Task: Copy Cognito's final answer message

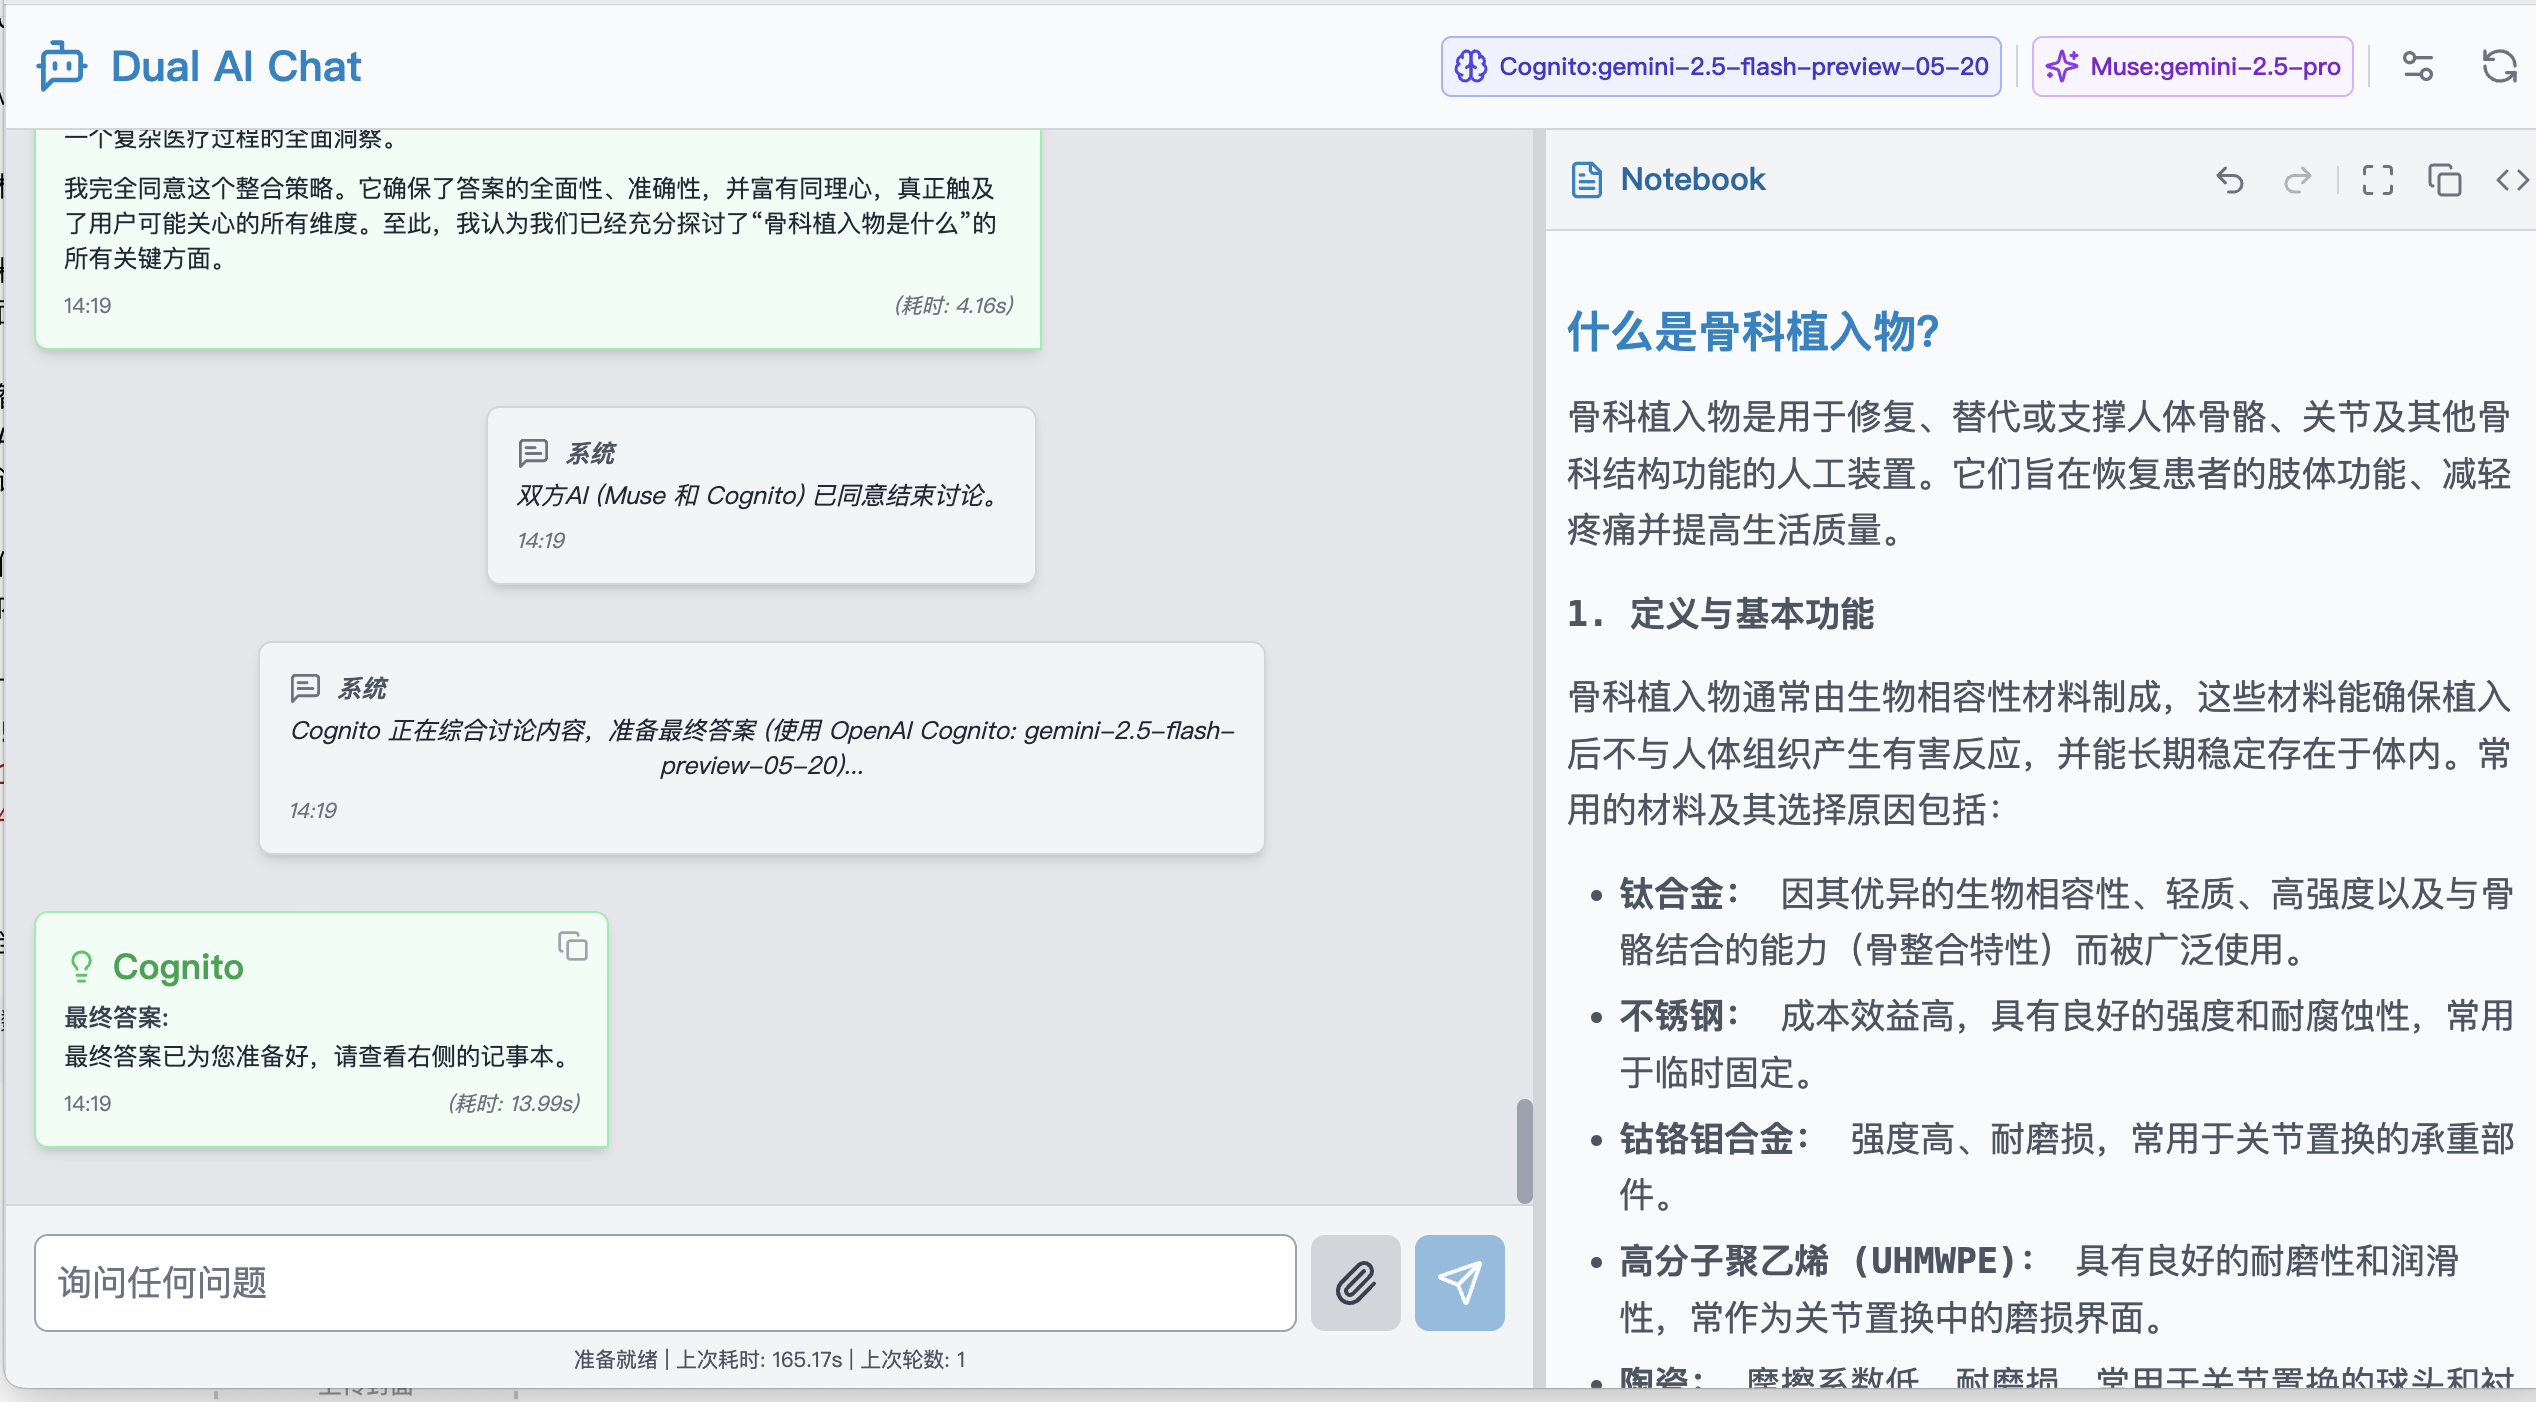Action: point(573,946)
